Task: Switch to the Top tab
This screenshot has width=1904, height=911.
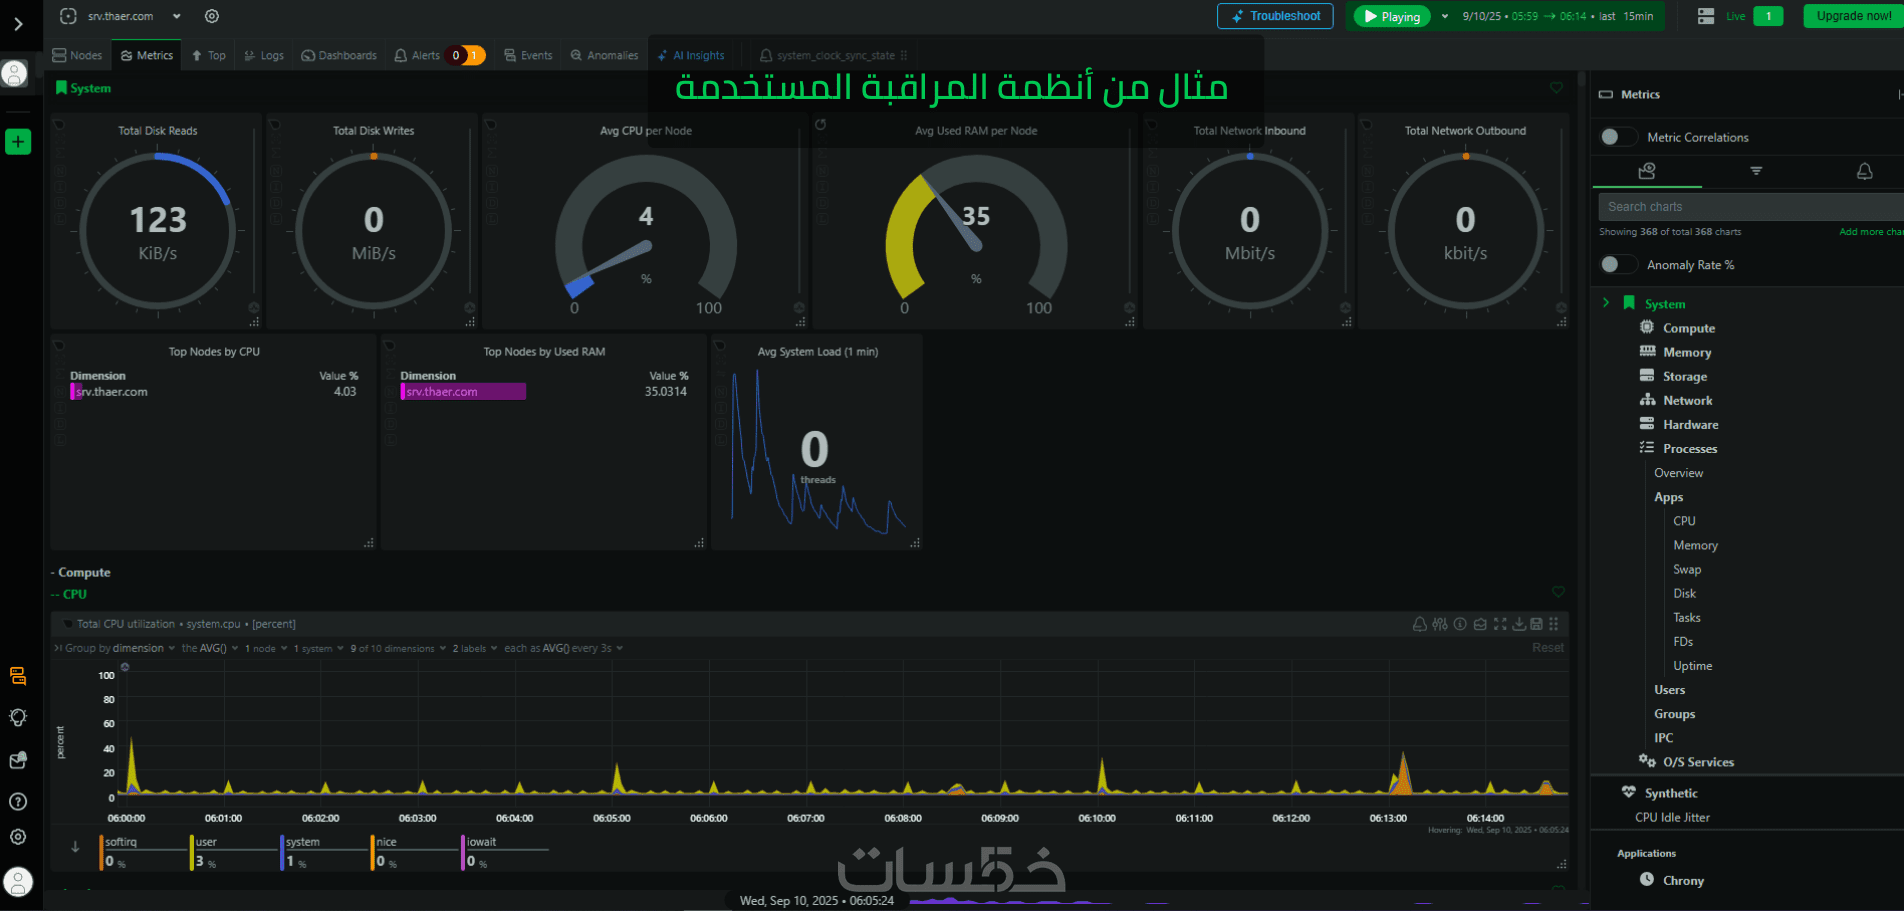Action: [209, 55]
